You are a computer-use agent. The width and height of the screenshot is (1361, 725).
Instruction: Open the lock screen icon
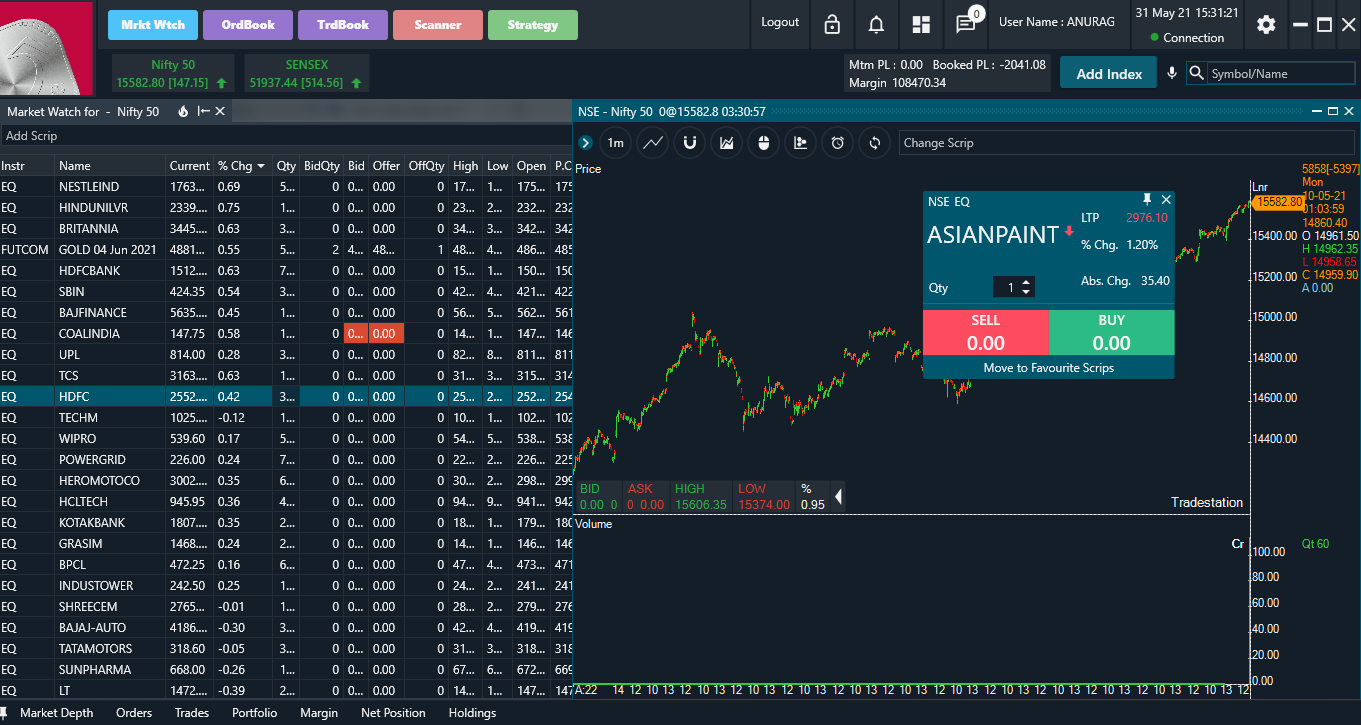832,25
